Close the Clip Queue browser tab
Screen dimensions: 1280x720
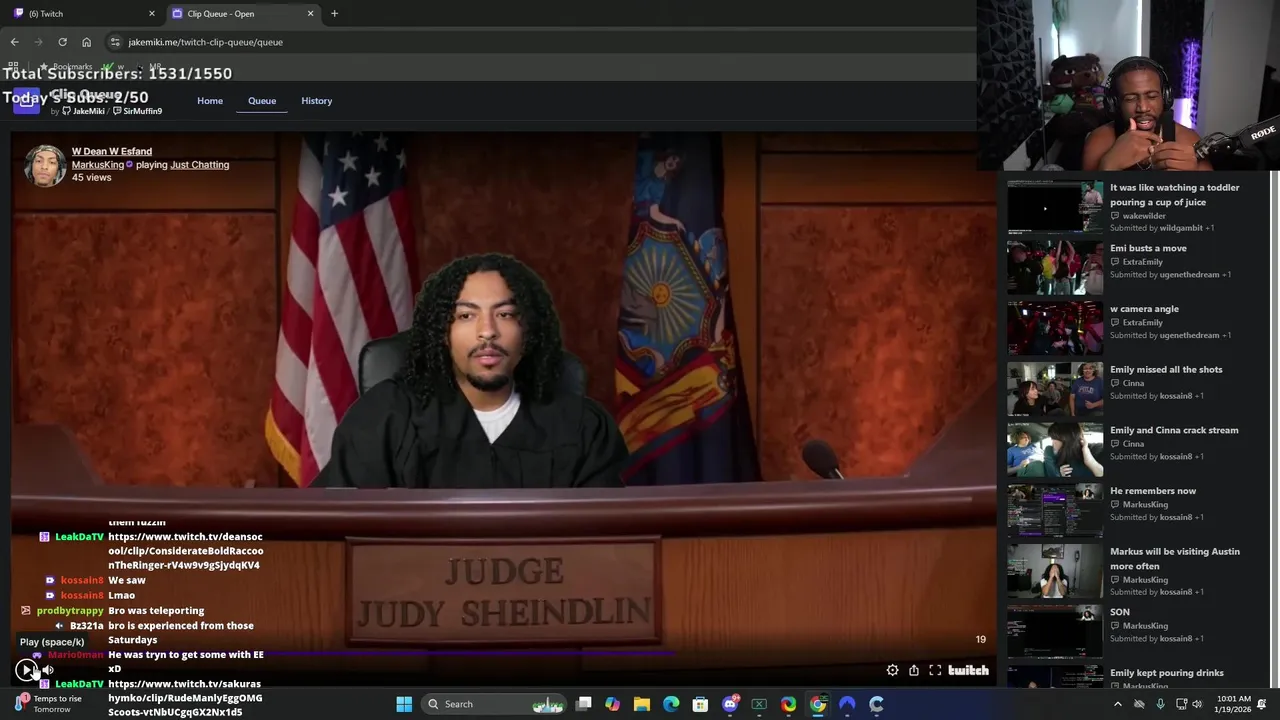coord(310,14)
